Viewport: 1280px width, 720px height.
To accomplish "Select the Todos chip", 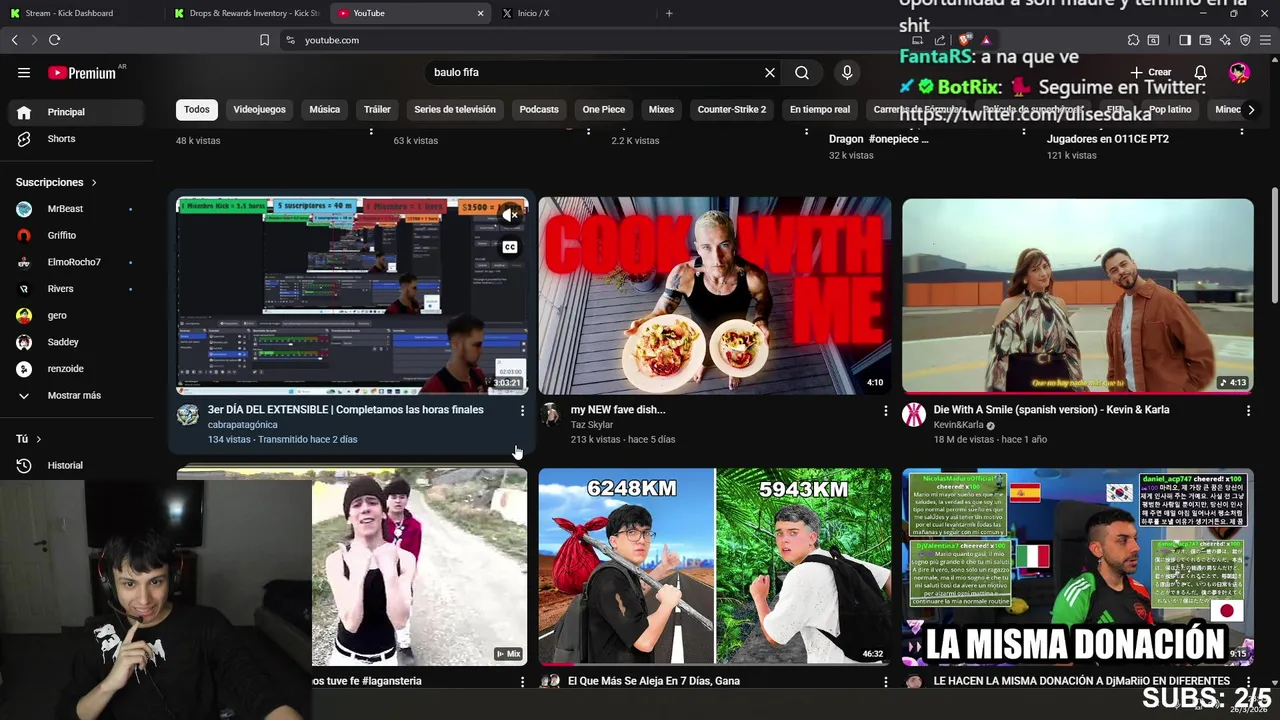I will point(197,109).
